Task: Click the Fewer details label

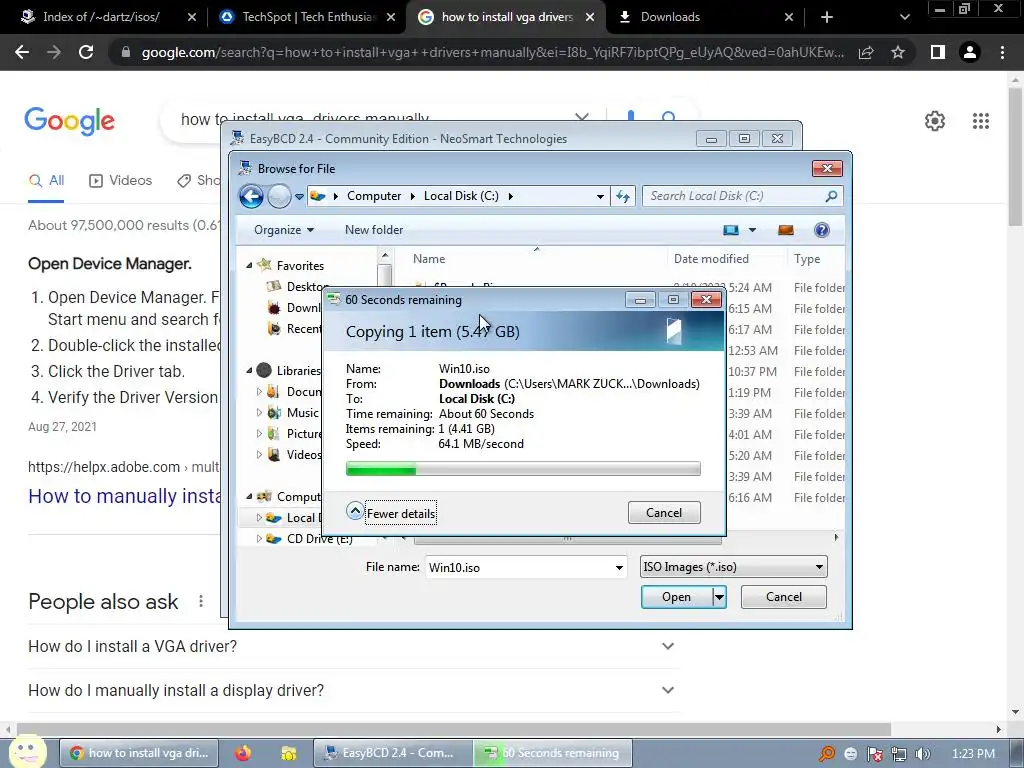Action: [x=401, y=514]
